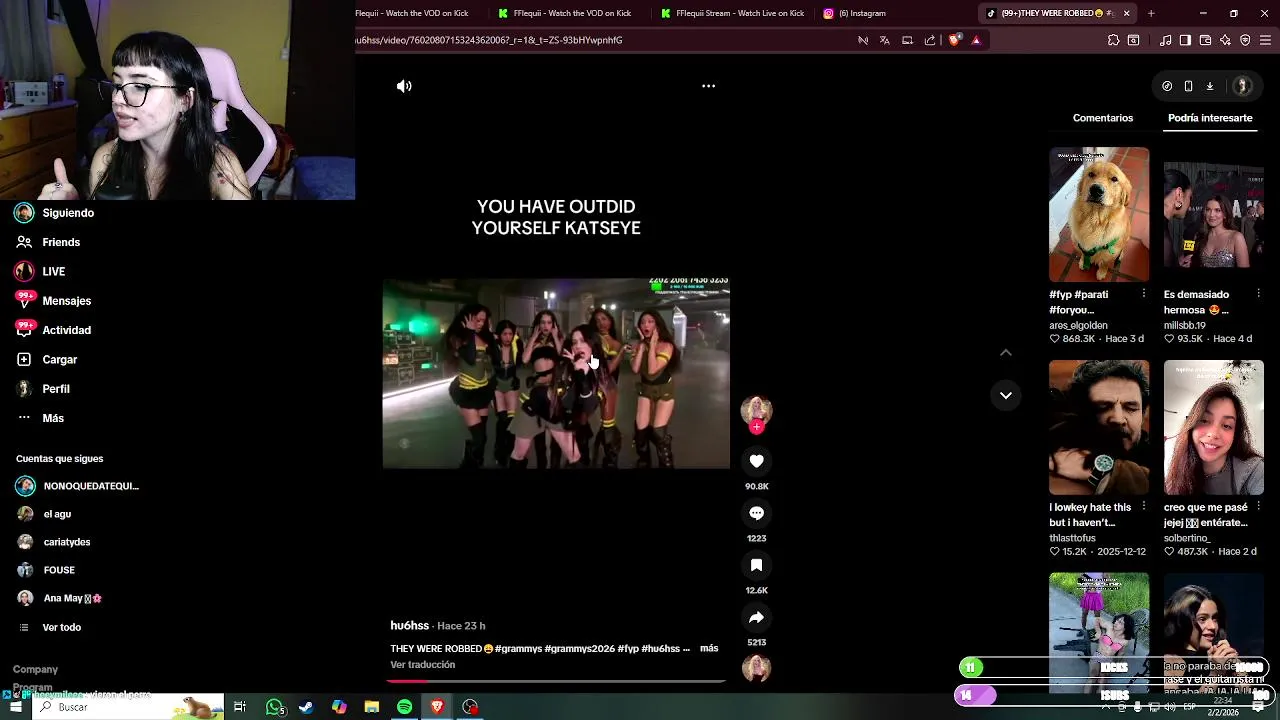This screenshot has height=720, width=1280.
Task: Open the comments bubble showing 1223
Action: [756, 513]
